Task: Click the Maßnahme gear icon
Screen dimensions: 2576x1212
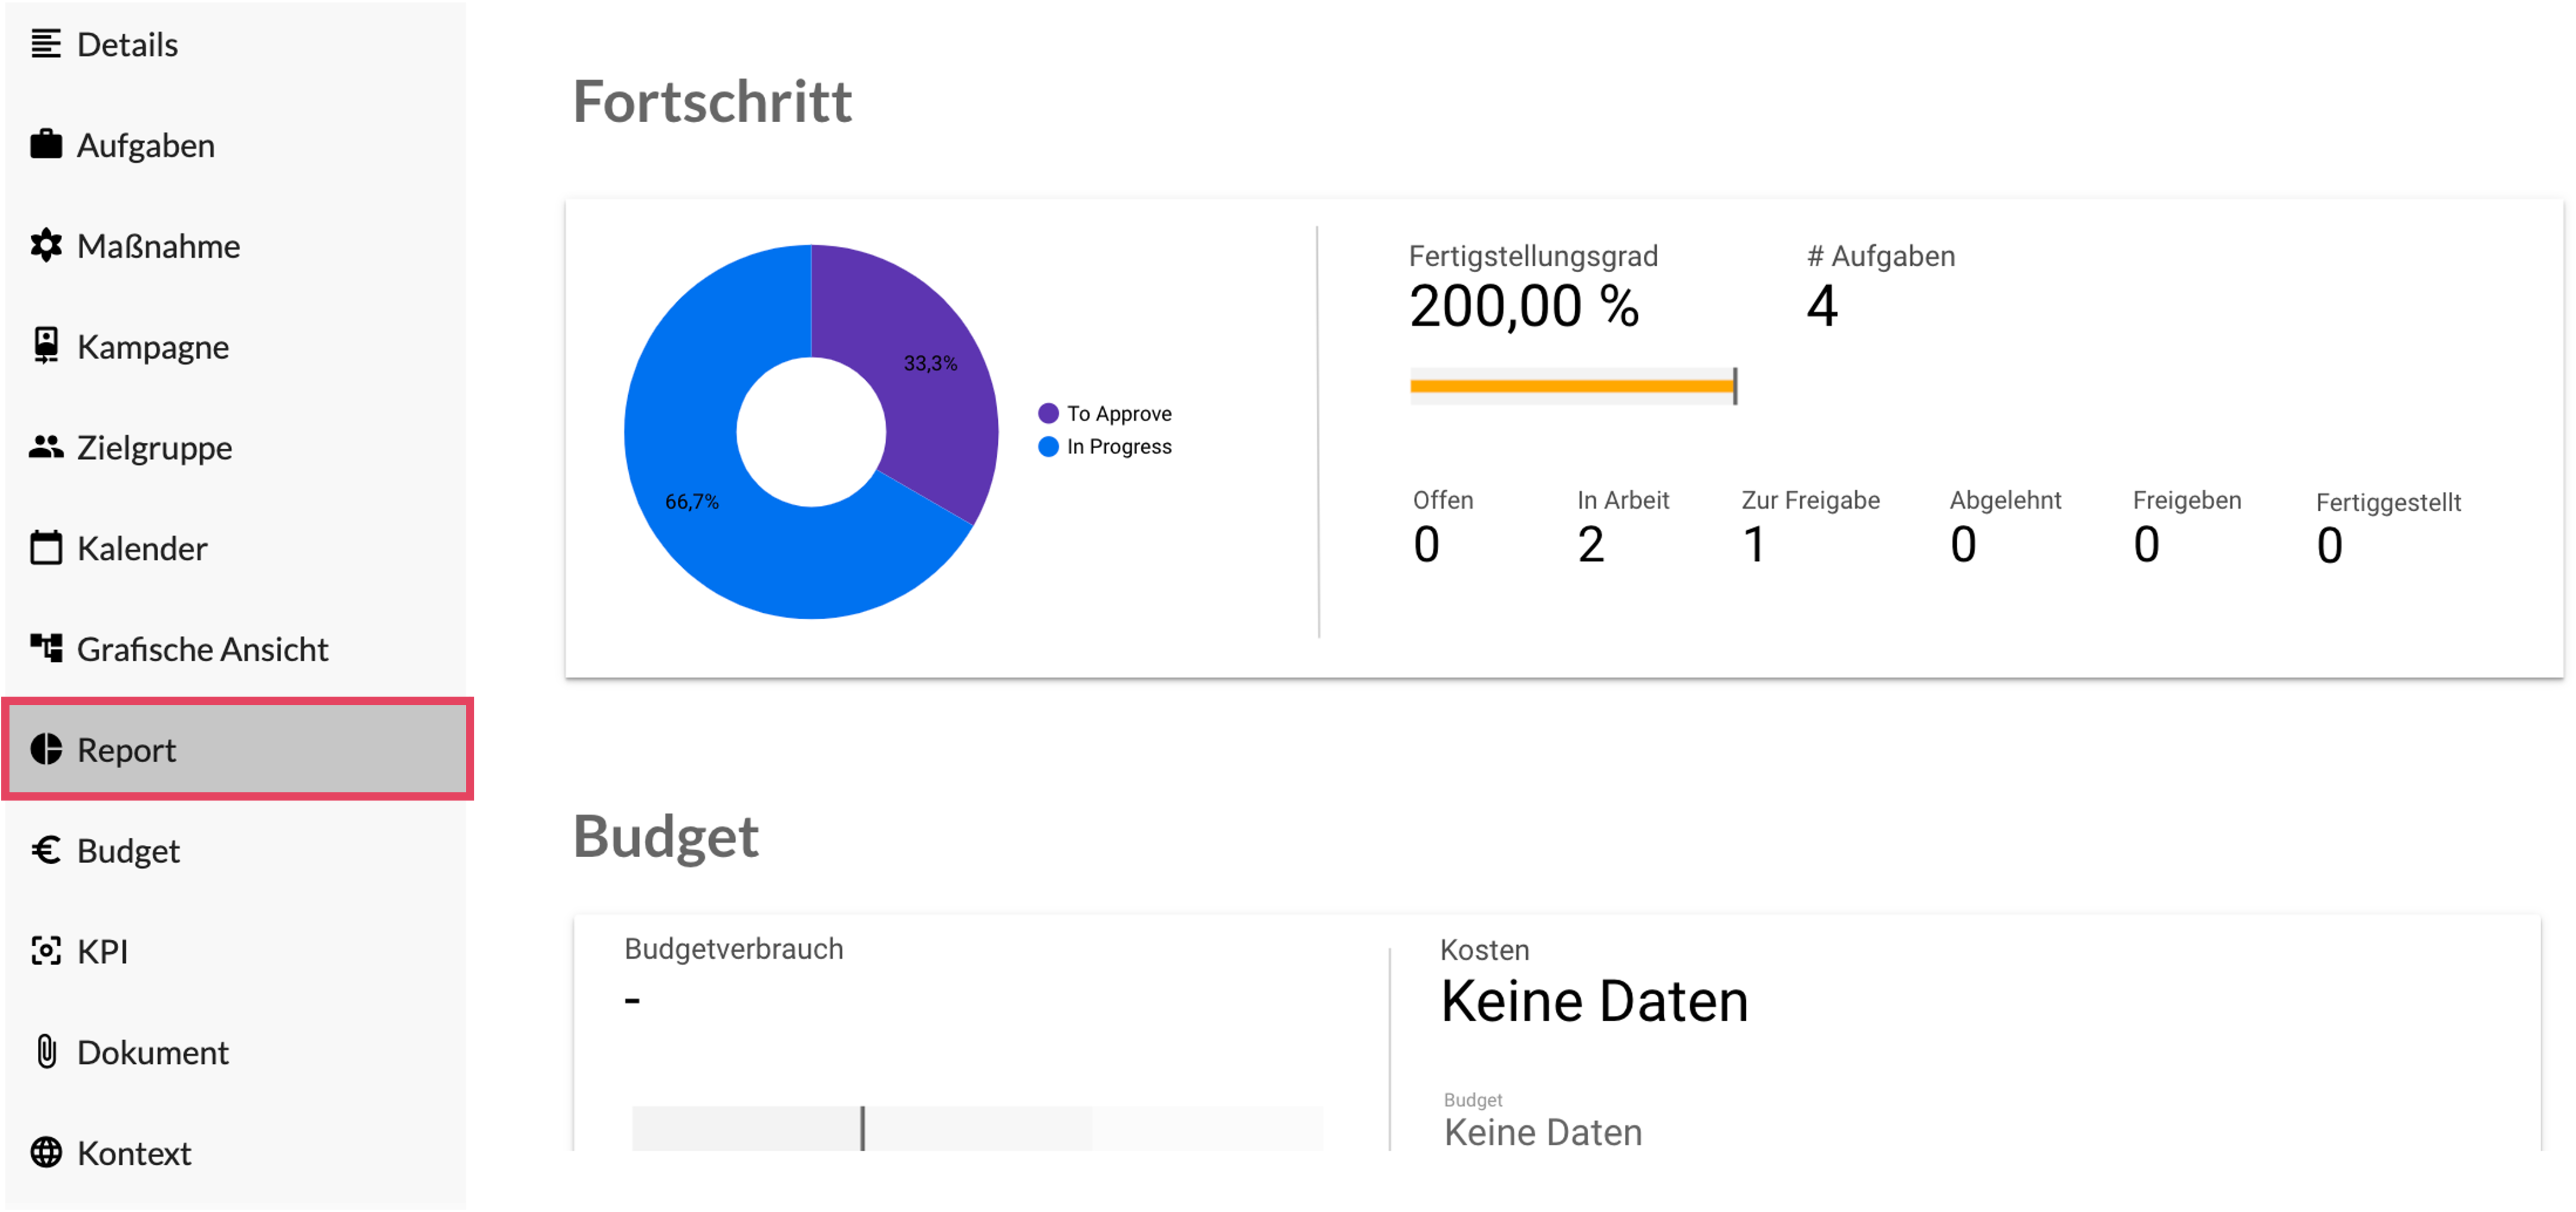Action: [x=46, y=246]
